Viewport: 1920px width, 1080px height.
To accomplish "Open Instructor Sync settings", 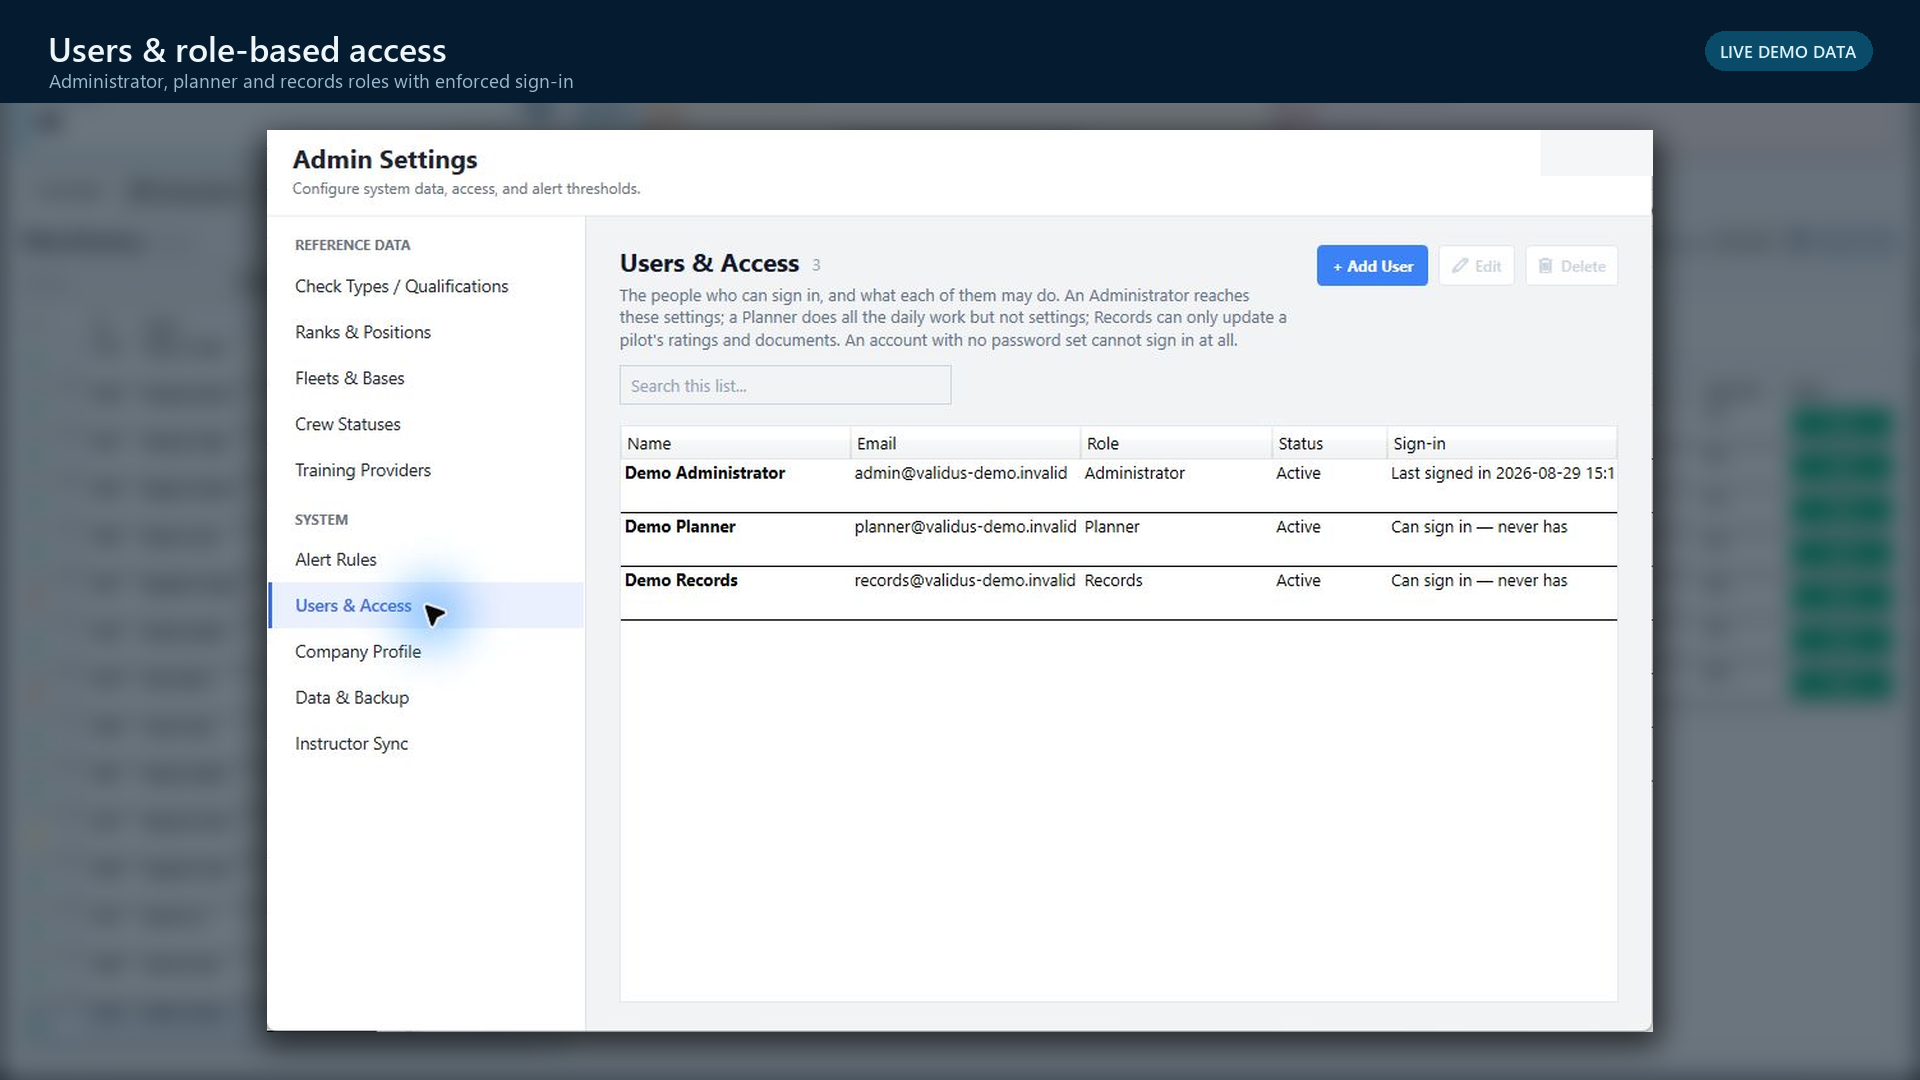I will click(x=427, y=744).
